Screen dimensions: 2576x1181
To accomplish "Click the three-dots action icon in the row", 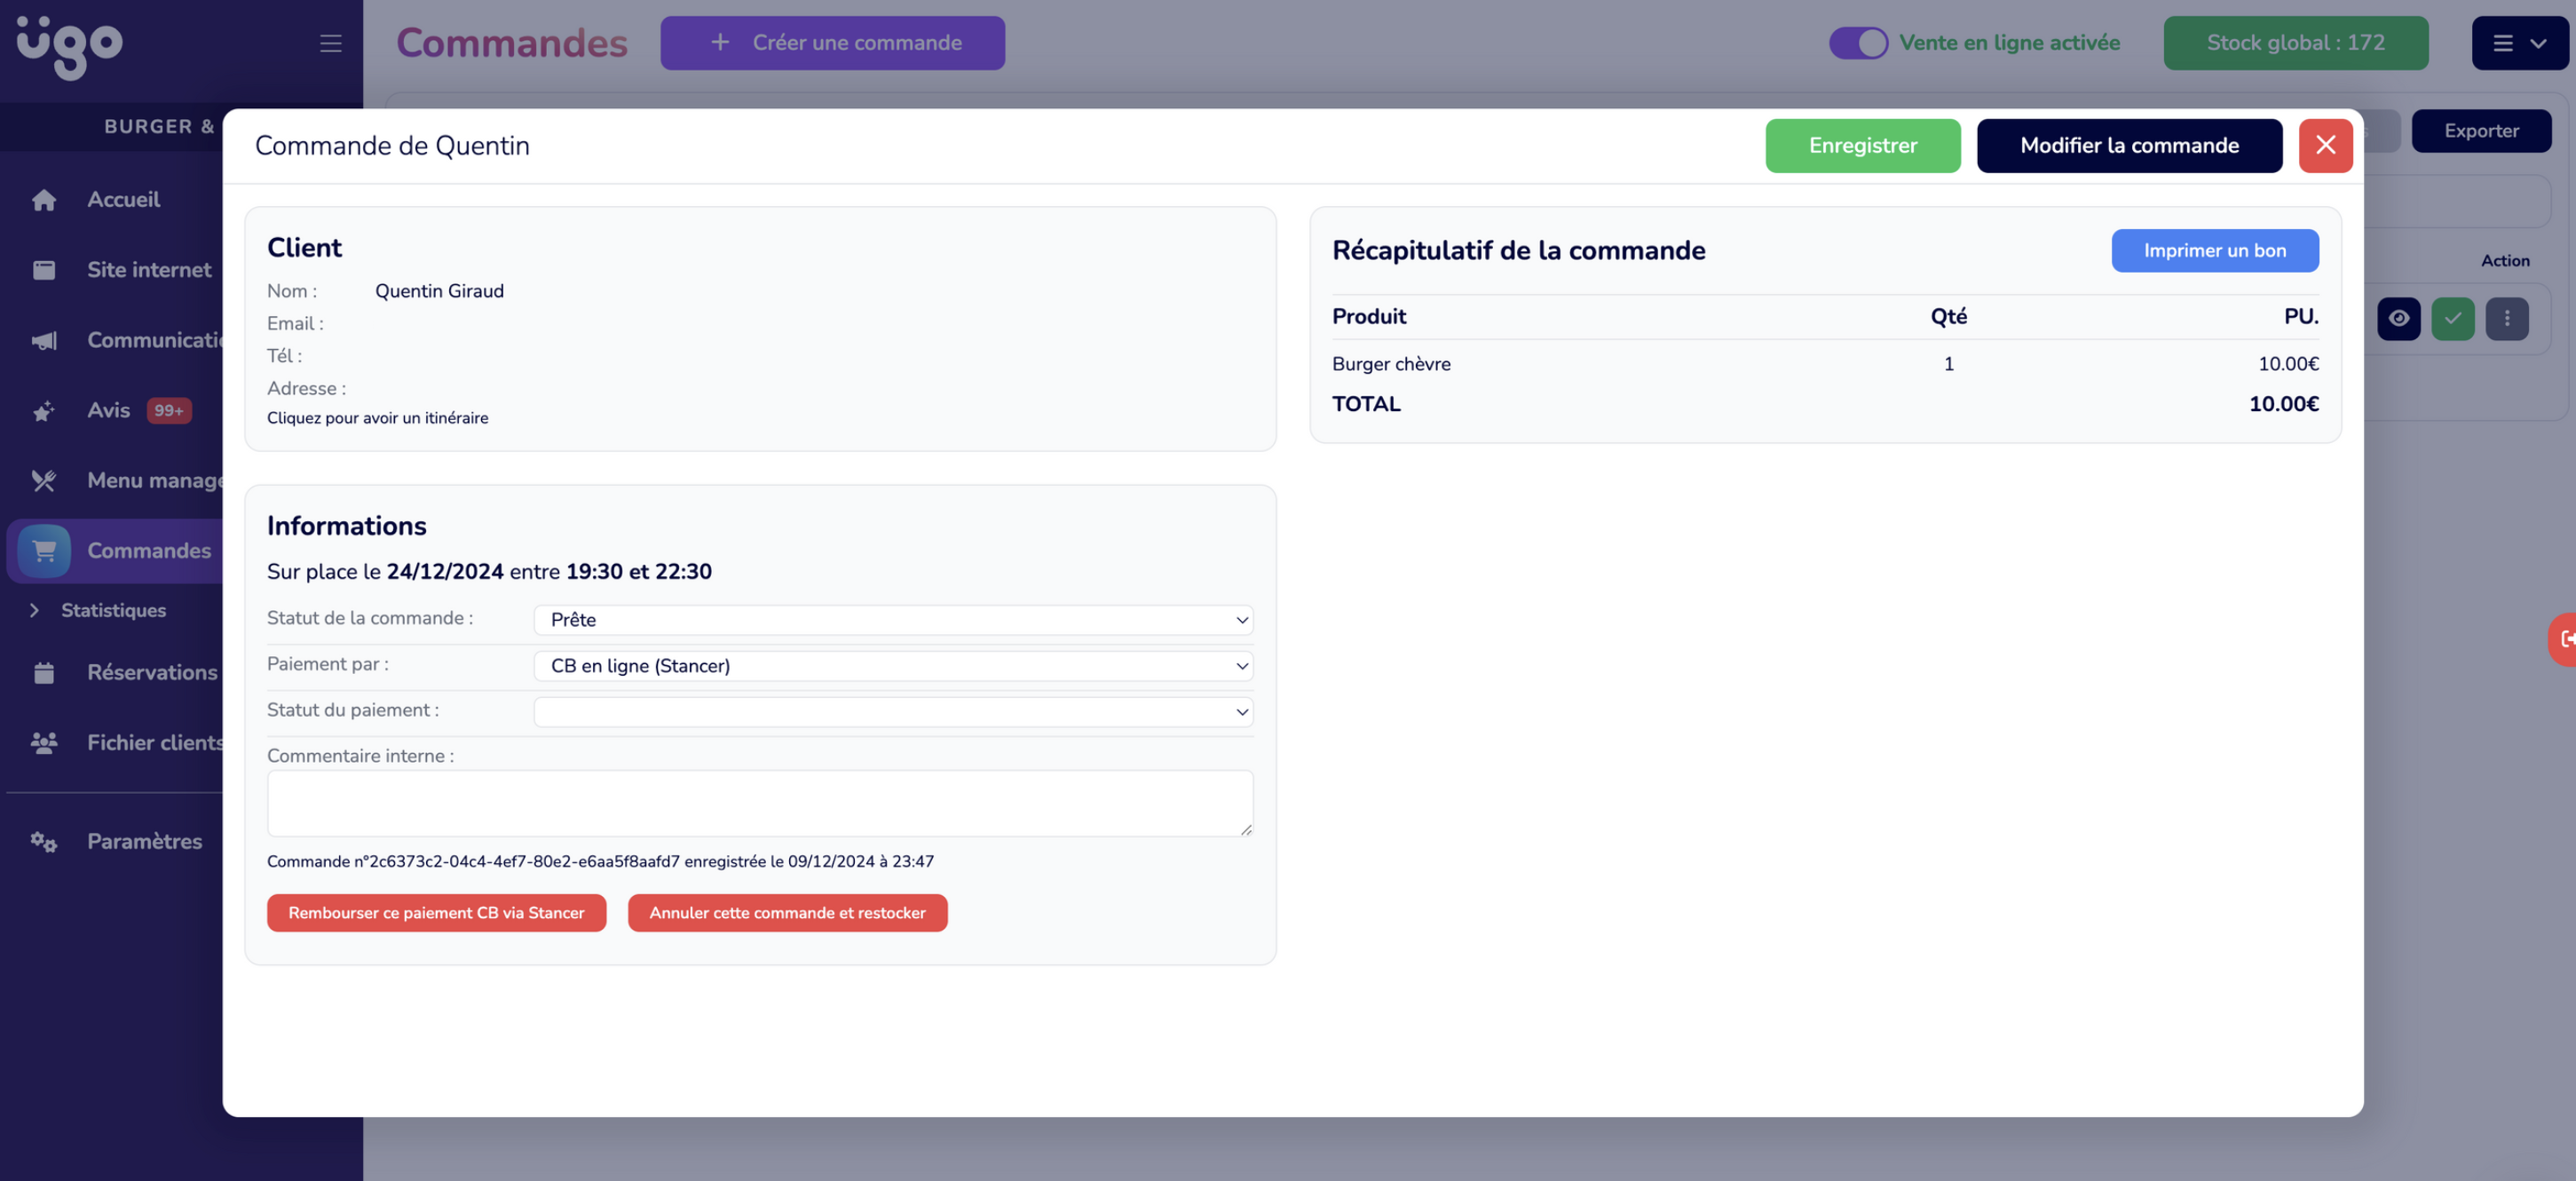I will tap(2506, 319).
